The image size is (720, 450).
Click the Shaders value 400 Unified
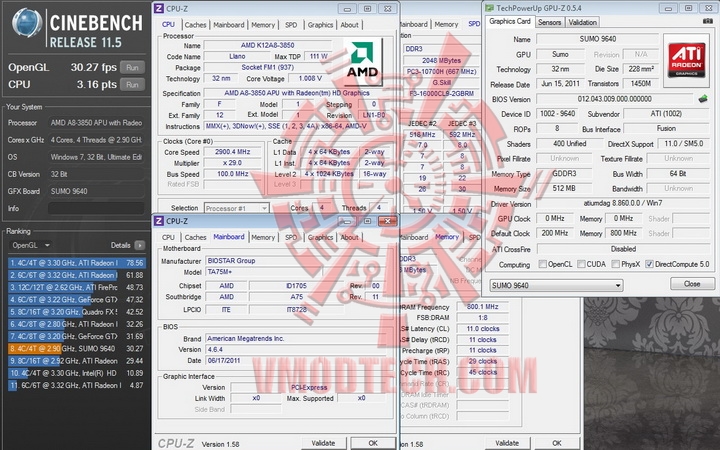569,144
